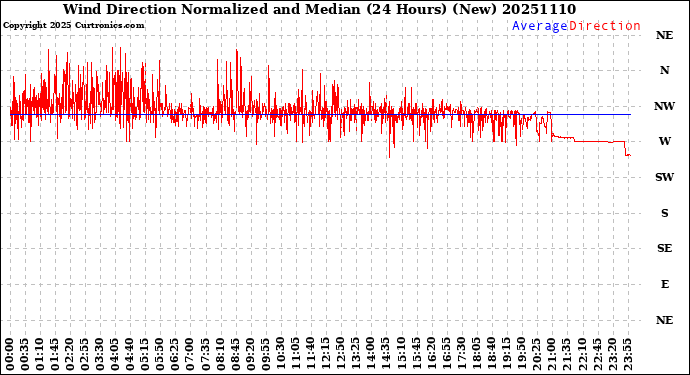
Task: Click the 21:35 time axis label
Action: pyautogui.click(x=567, y=355)
